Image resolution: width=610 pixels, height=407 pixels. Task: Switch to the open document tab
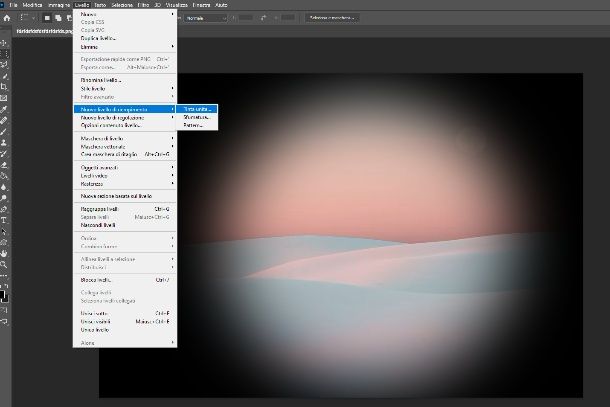pos(44,31)
